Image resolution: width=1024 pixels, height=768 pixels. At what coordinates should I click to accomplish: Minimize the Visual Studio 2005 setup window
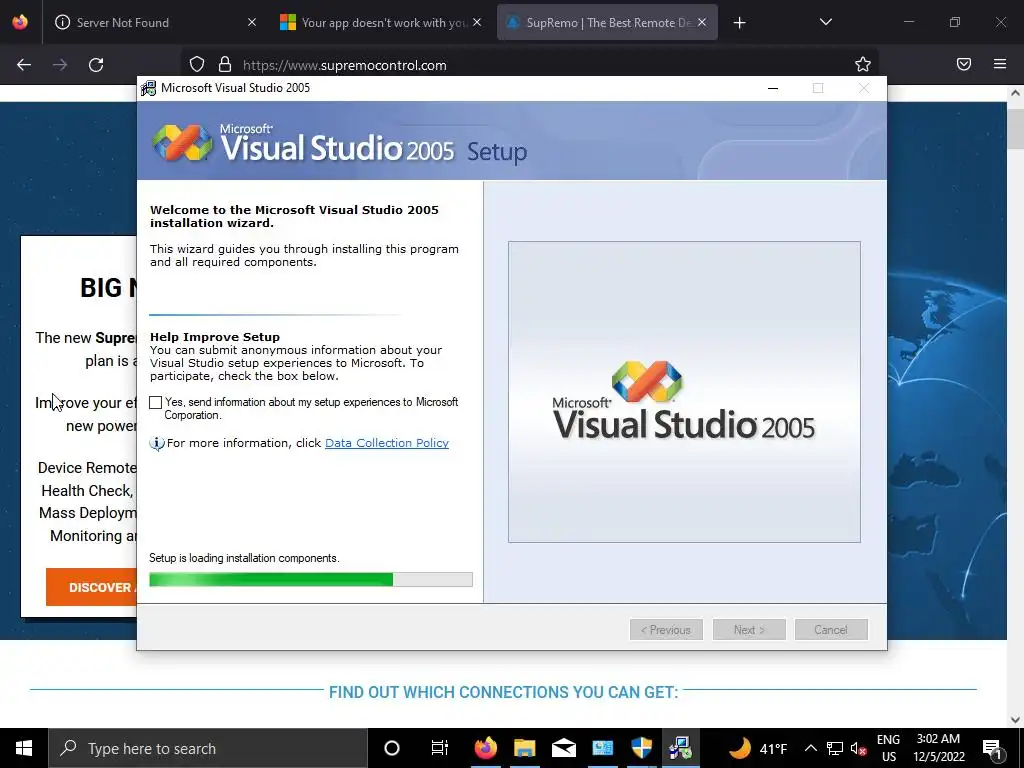pyautogui.click(x=773, y=88)
